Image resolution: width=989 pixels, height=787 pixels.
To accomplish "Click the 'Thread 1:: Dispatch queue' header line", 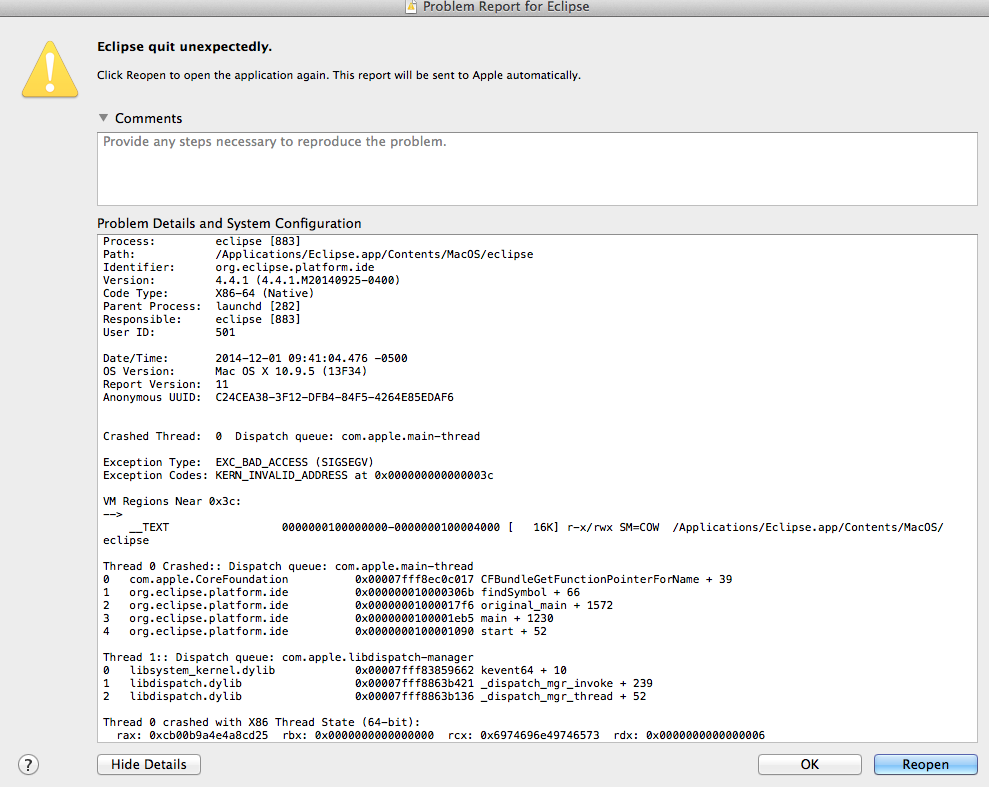I will pyautogui.click(x=288, y=657).
